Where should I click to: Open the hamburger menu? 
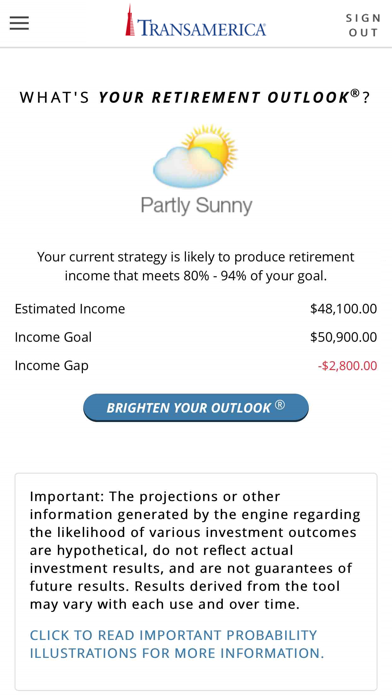(x=19, y=23)
